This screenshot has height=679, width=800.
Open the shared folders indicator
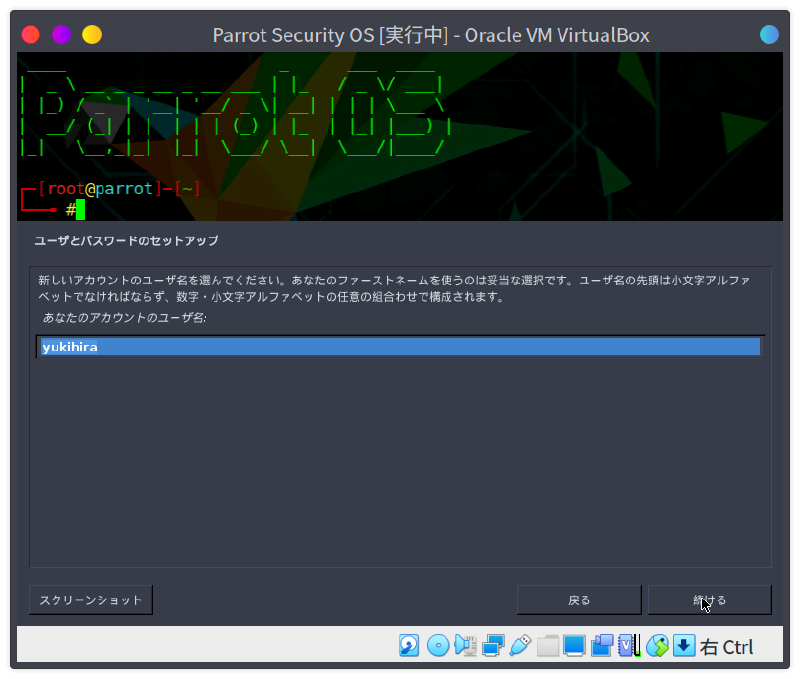click(547, 645)
